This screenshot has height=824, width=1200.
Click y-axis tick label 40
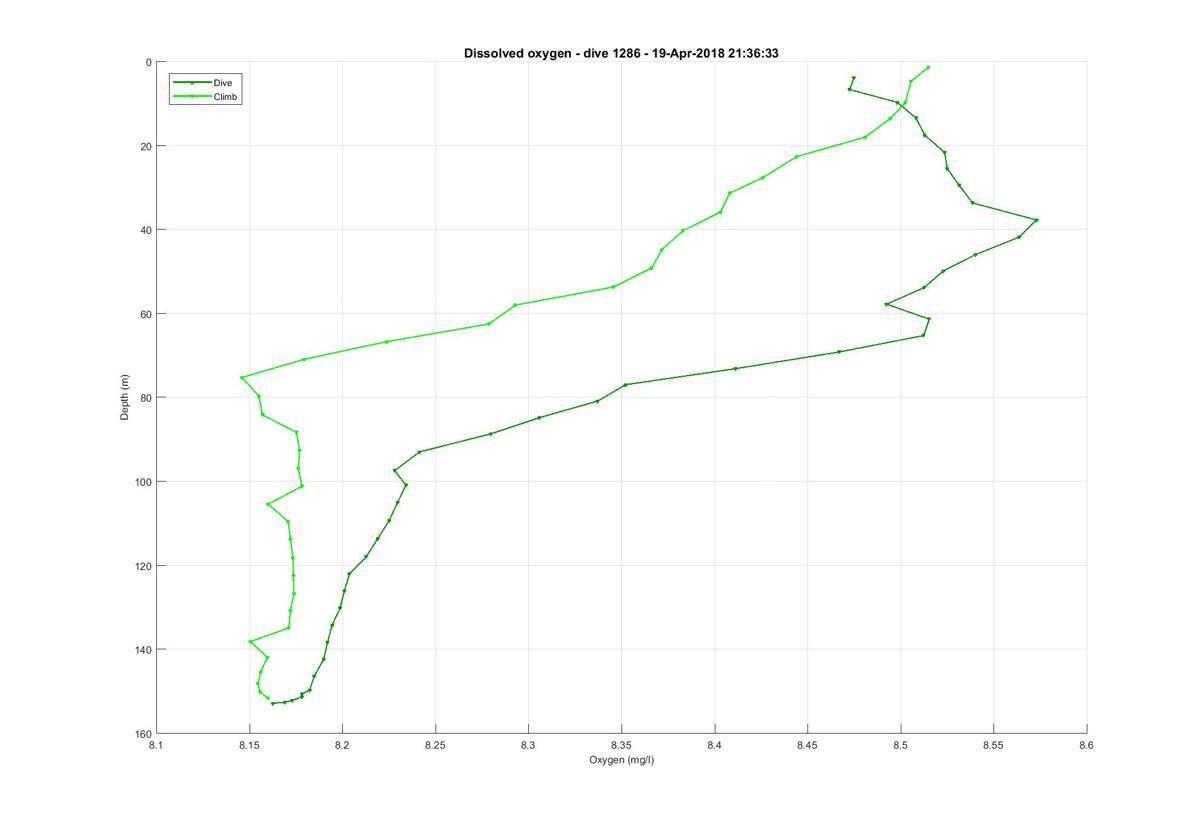[x=144, y=230]
